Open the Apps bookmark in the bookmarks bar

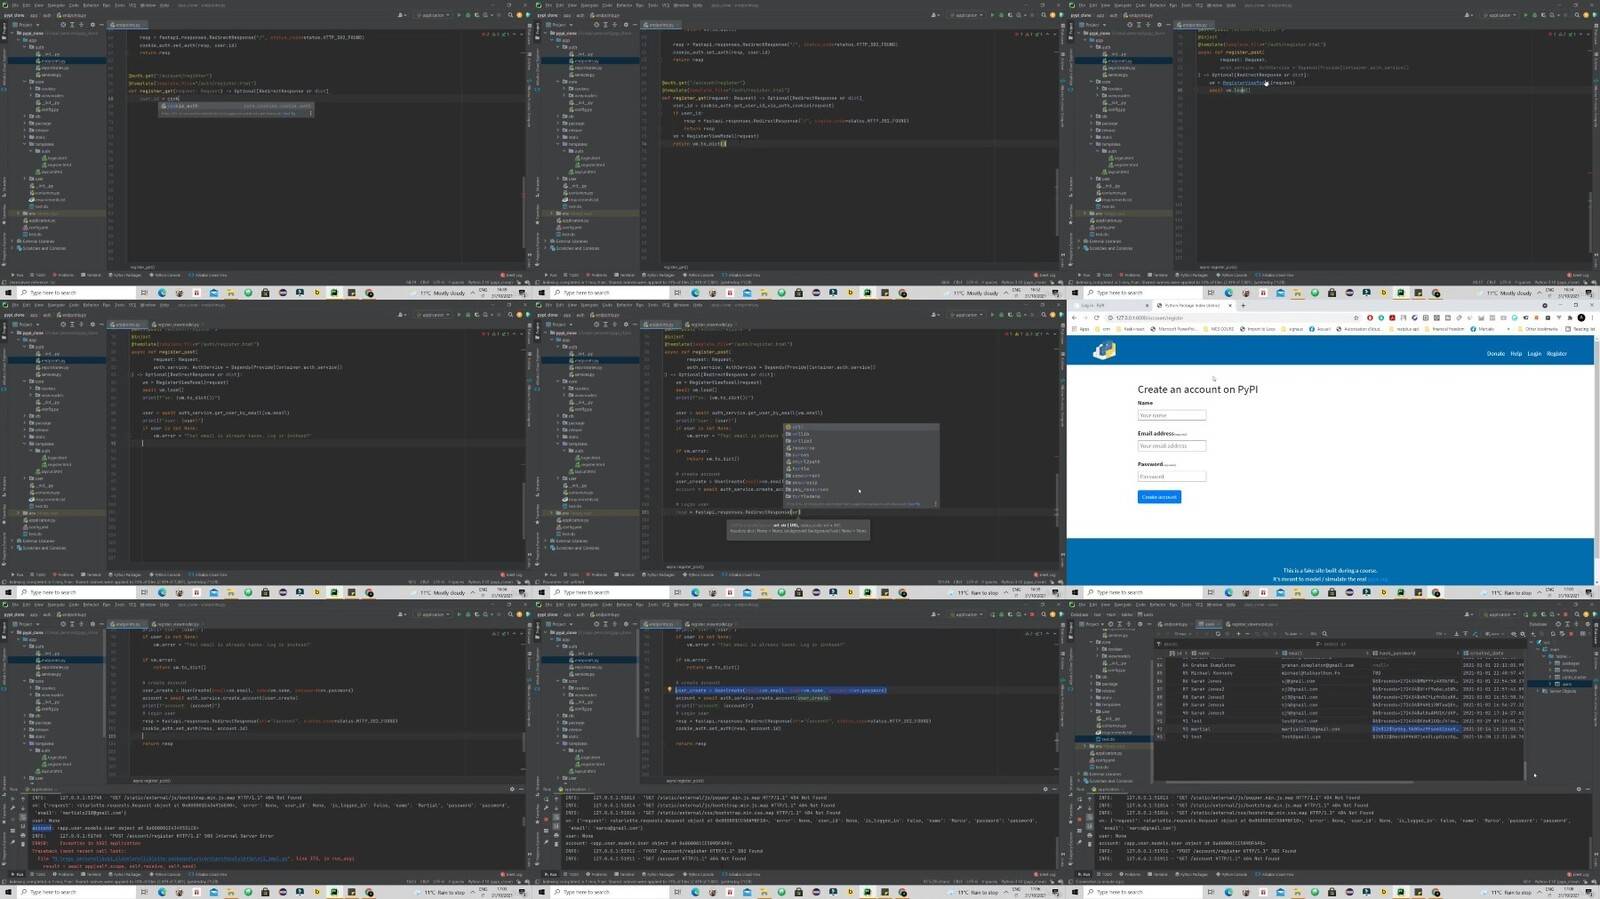[1081, 329]
